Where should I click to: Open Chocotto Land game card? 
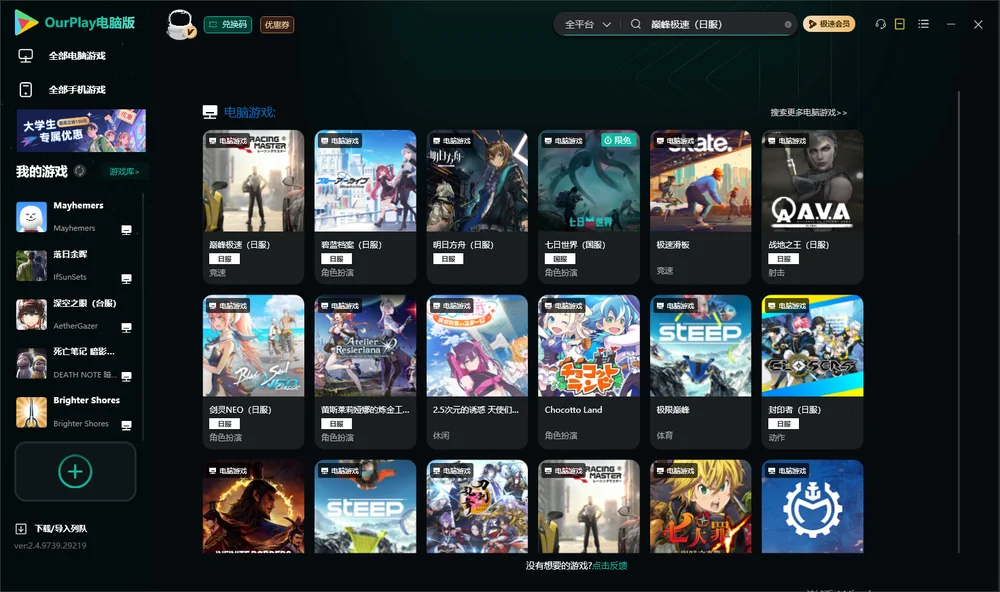589,372
